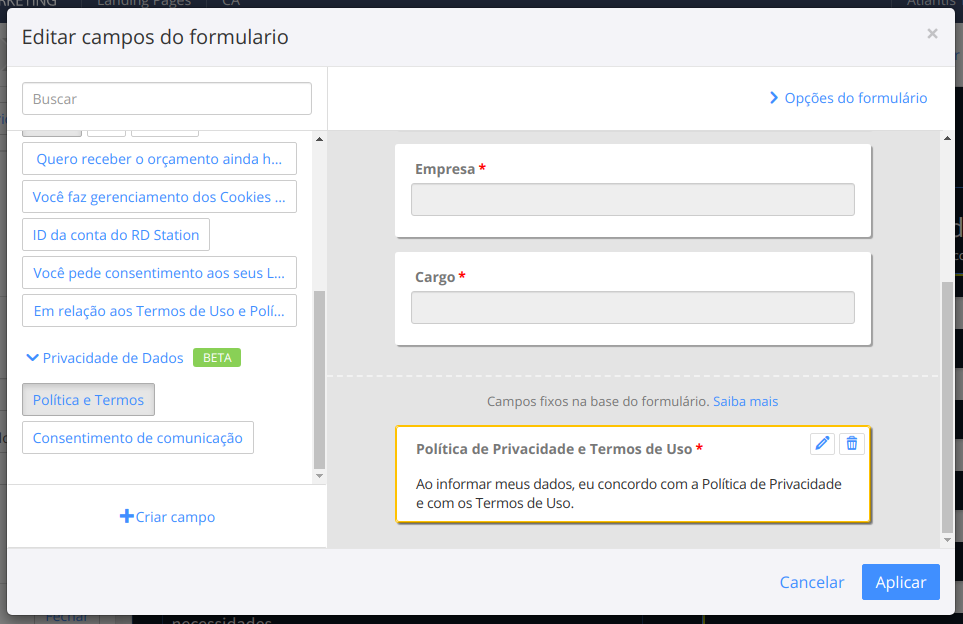
Task: Click the Empresa input box
Action: point(632,200)
